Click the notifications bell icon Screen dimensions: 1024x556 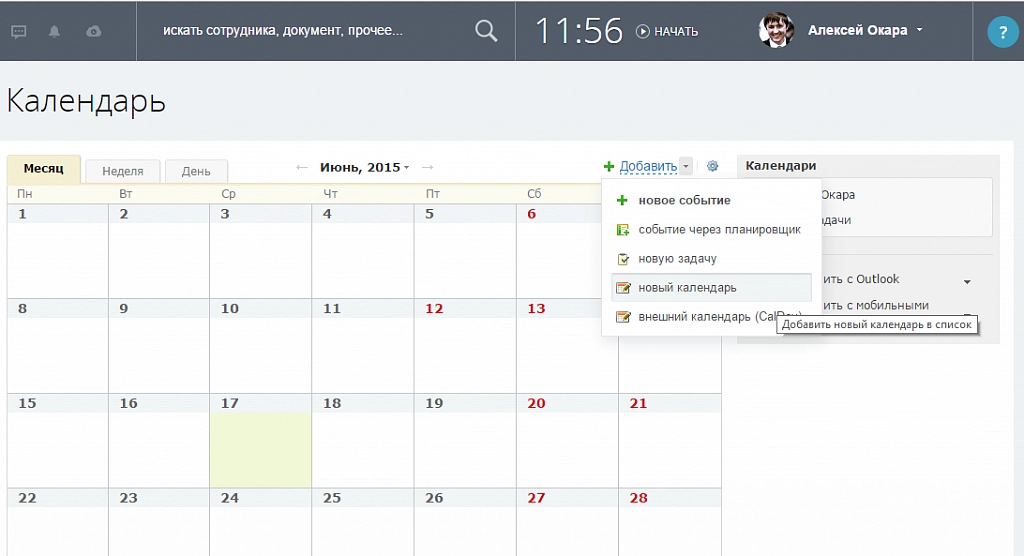[54, 31]
